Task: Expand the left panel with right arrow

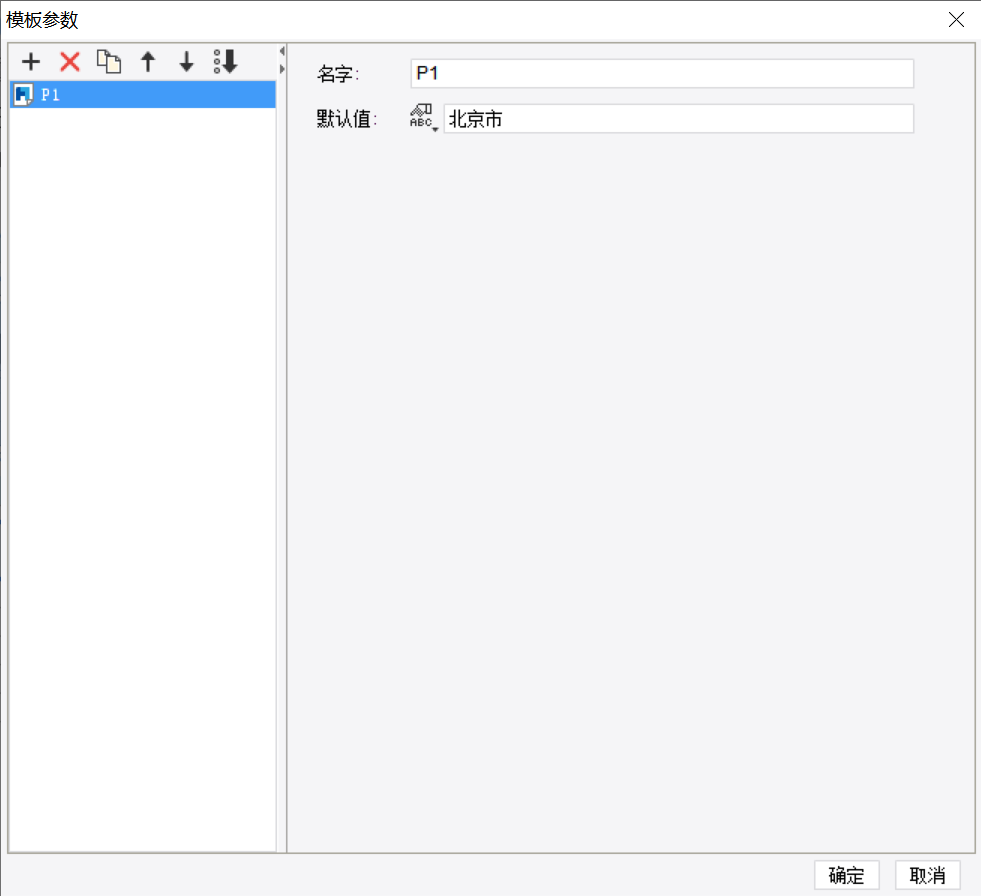Action: click(x=282, y=69)
